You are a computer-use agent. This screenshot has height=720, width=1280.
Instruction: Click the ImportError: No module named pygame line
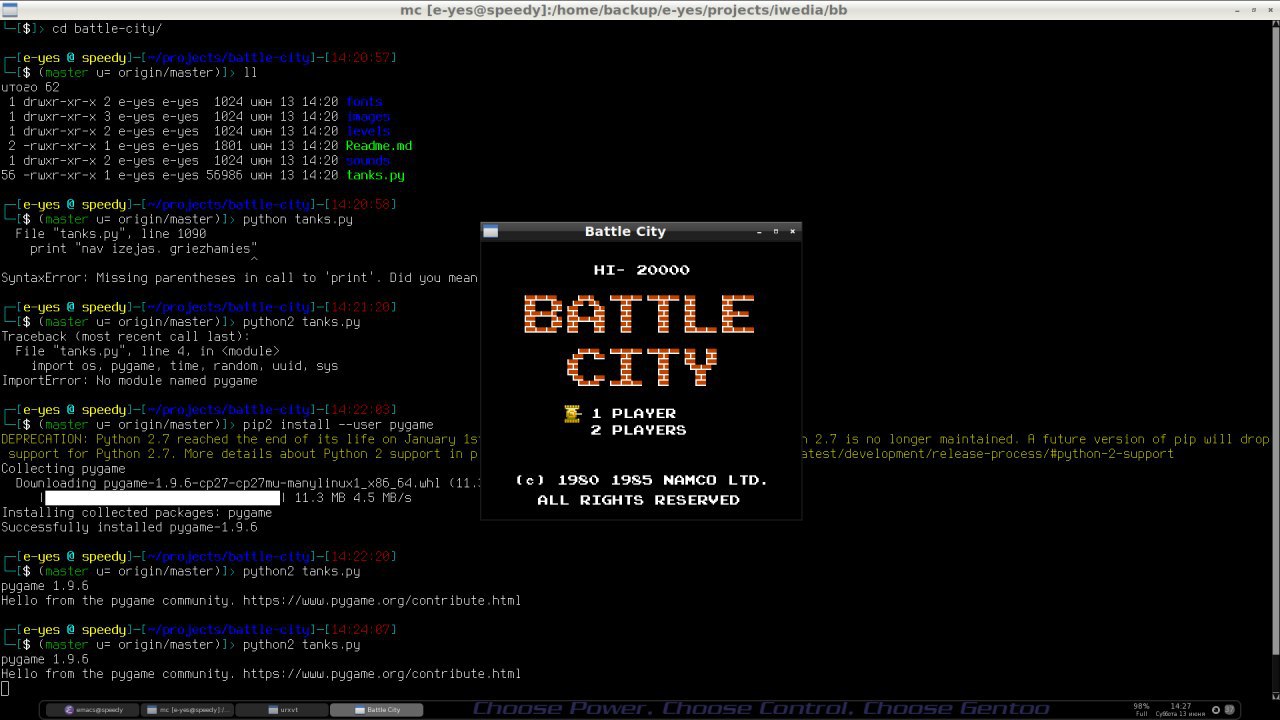pos(129,381)
